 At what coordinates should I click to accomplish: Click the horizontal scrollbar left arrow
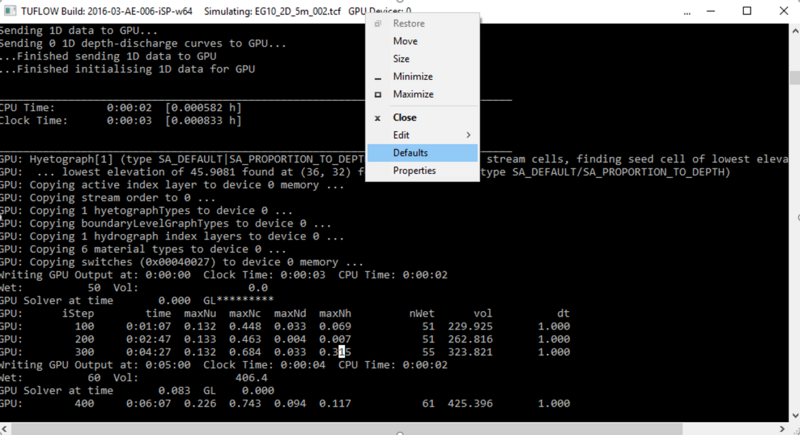pos(5,429)
